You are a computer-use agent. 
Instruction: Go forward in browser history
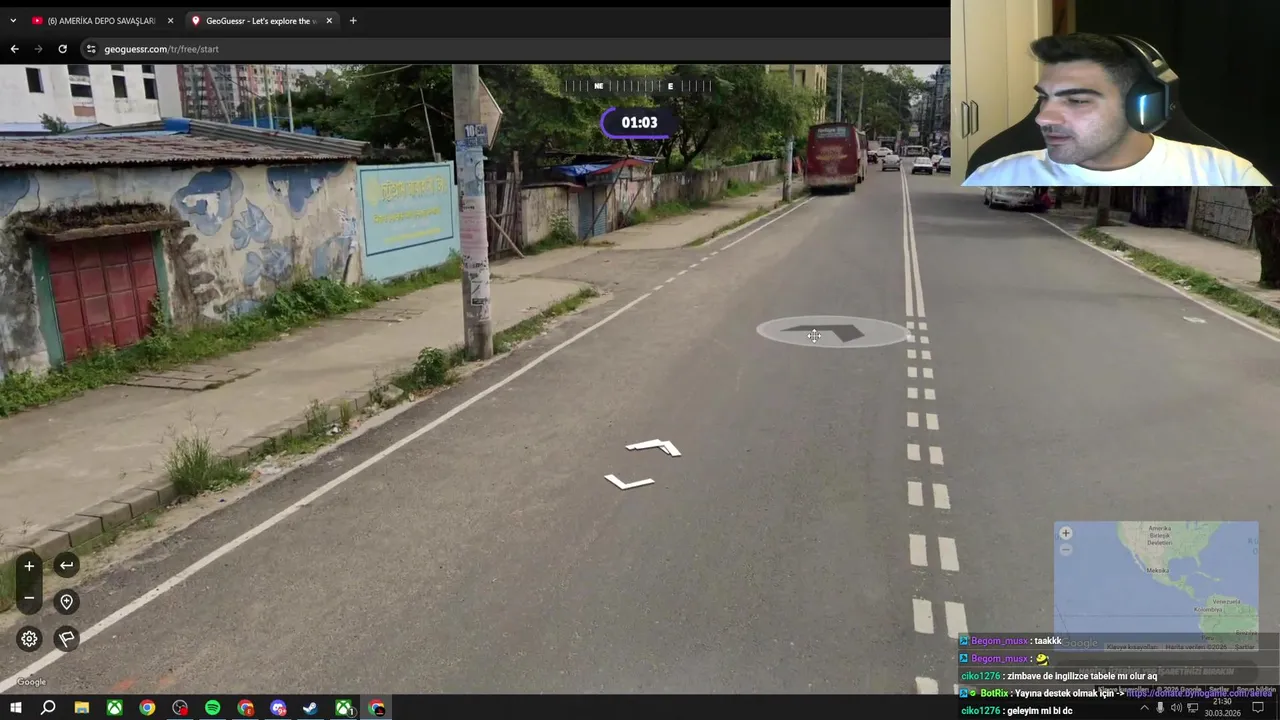(x=38, y=49)
